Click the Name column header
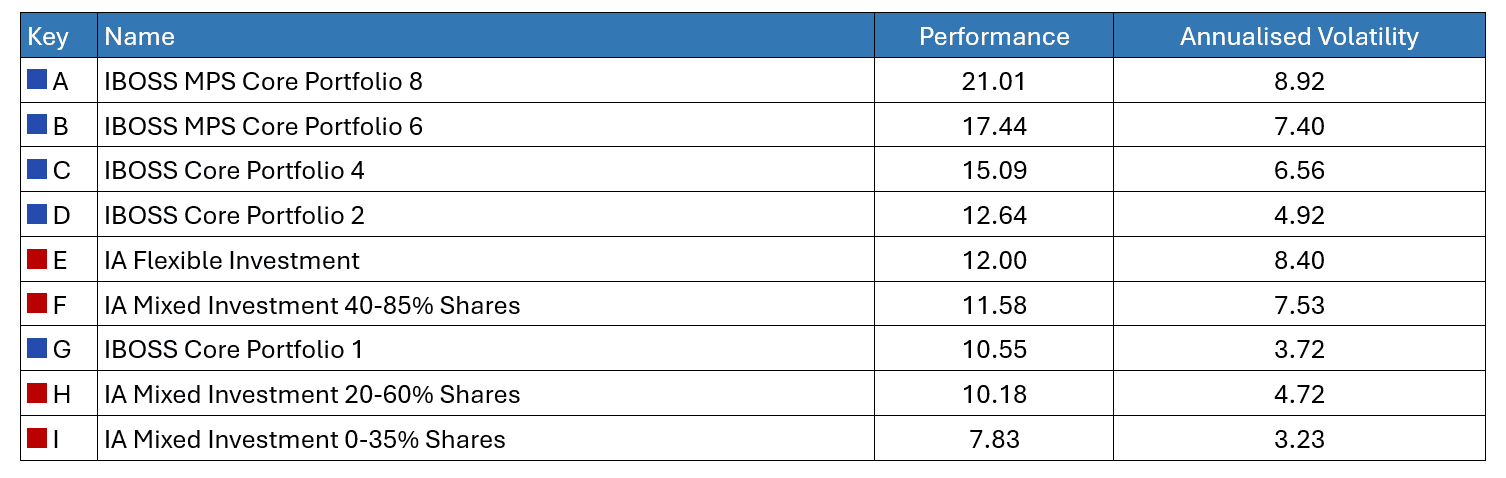 140,37
